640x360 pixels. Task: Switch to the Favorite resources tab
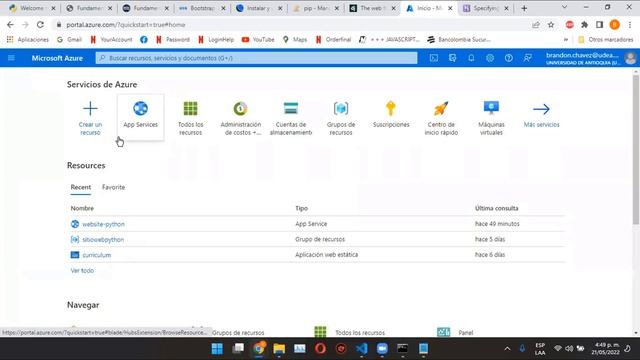tap(113, 187)
